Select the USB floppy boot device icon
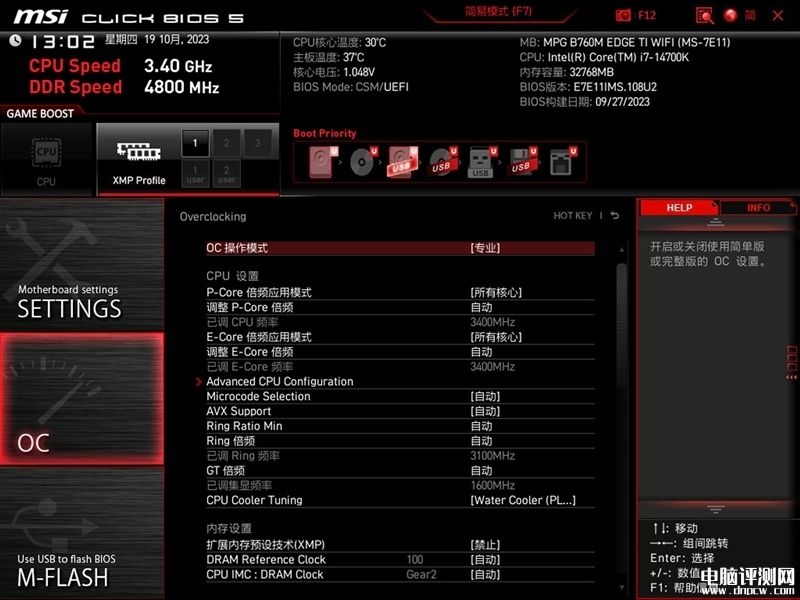This screenshot has width=800, height=600. (x=521, y=162)
